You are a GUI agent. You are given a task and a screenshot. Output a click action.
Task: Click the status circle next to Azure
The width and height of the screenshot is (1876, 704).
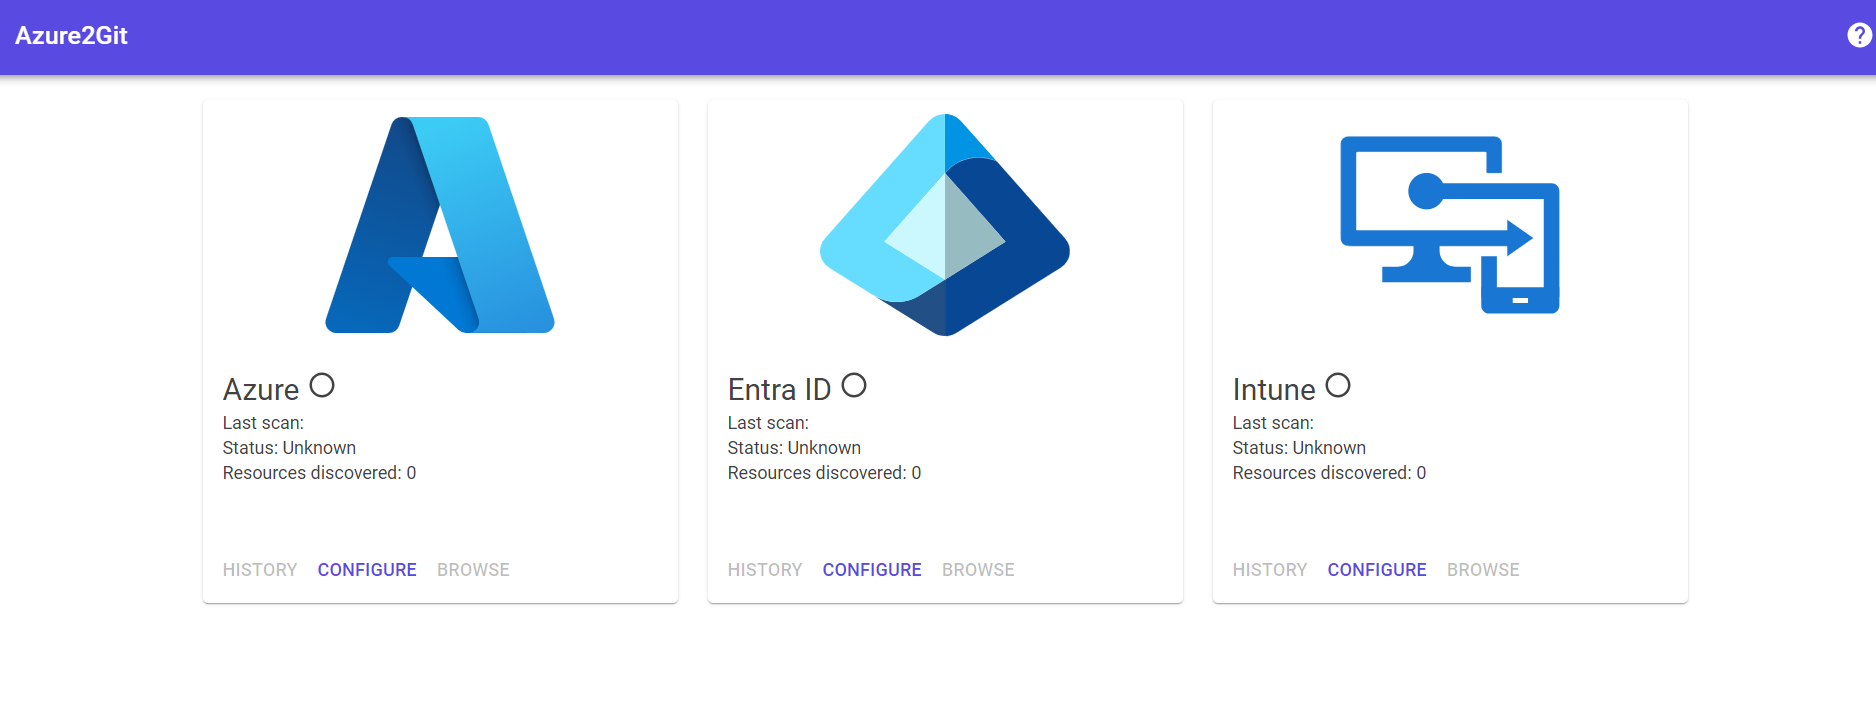(x=322, y=385)
